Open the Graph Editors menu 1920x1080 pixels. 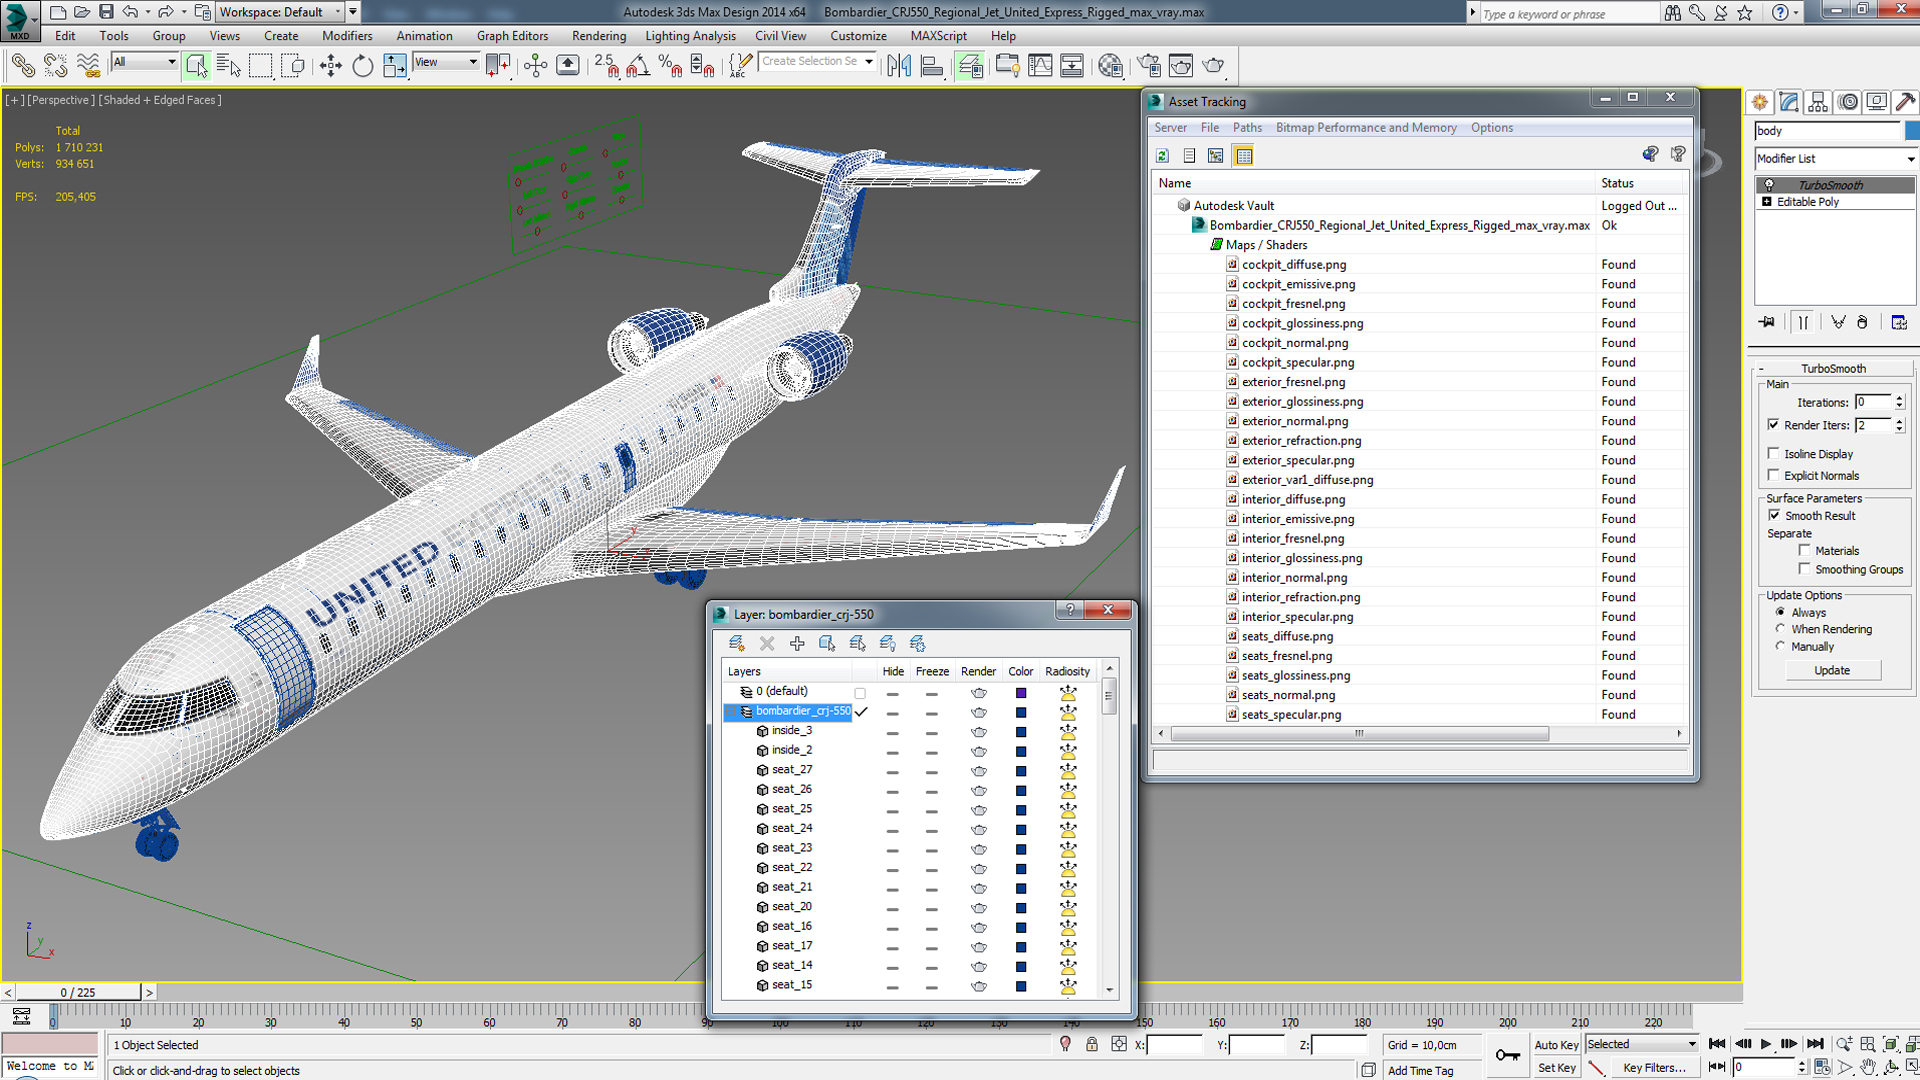click(512, 36)
